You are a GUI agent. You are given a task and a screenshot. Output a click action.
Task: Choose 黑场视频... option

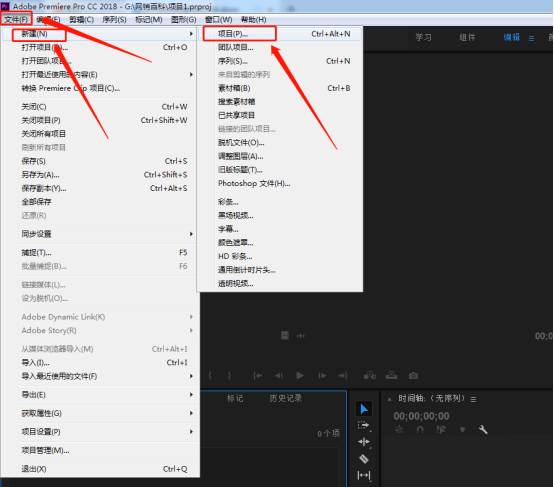tap(279, 216)
